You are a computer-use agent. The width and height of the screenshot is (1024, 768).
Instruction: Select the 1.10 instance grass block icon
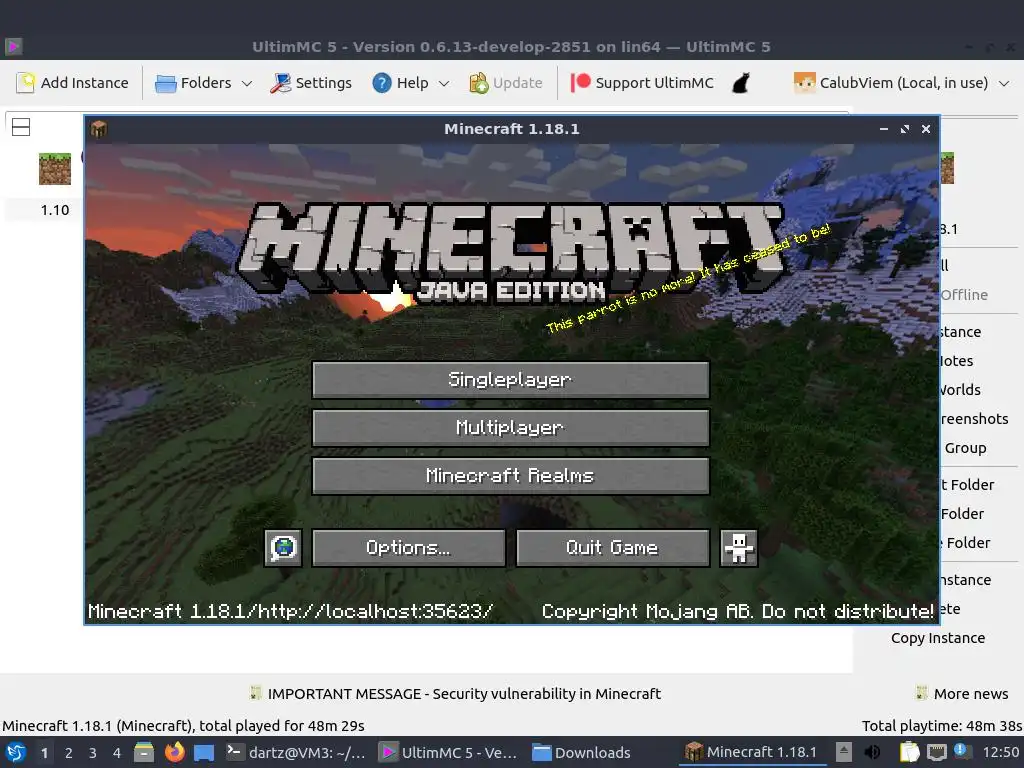55,169
